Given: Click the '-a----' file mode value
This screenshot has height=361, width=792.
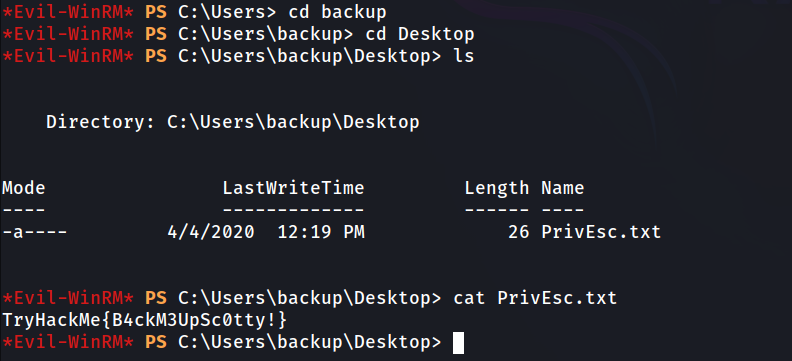Looking at the screenshot, I should 34,232.
